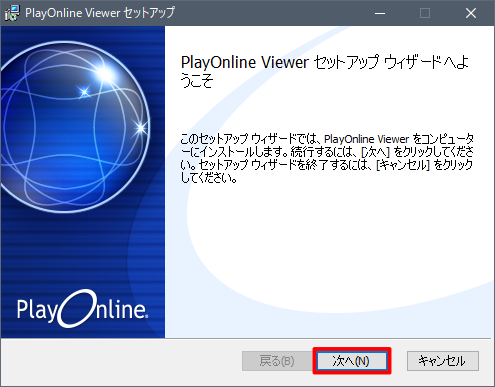The height and width of the screenshot is (387, 495).
Task: Click the setup description paragraph text
Action: [x=327, y=158]
